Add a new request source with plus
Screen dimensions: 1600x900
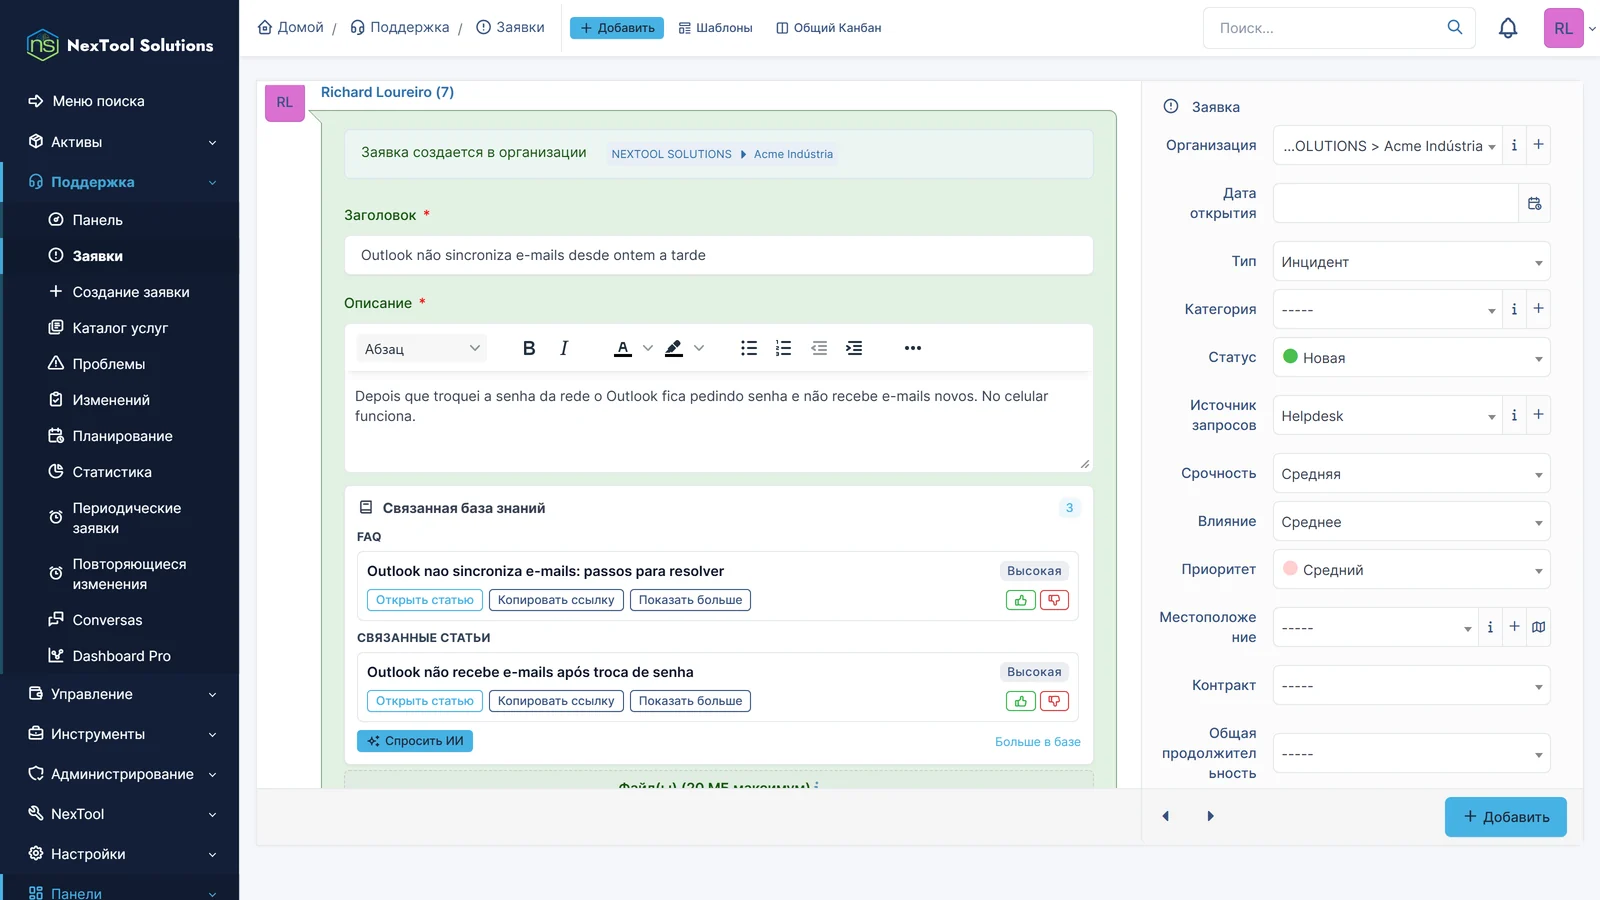point(1539,415)
